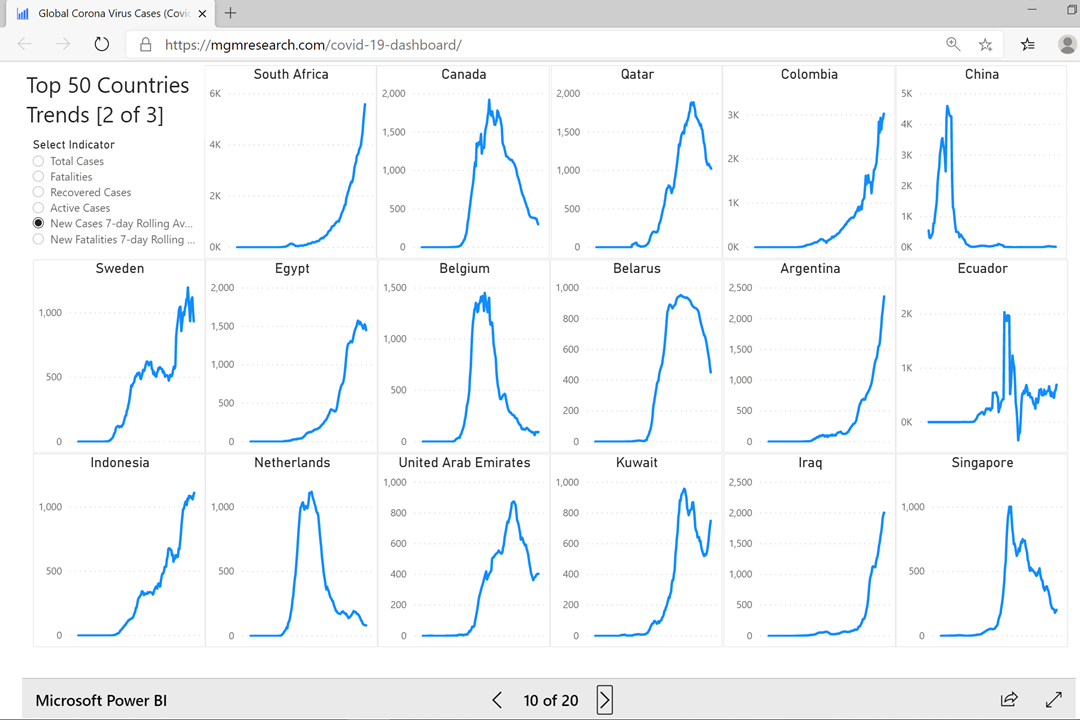This screenshot has width=1080, height=720.
Task: Share the Power BI report
Action: (1009, 699)
